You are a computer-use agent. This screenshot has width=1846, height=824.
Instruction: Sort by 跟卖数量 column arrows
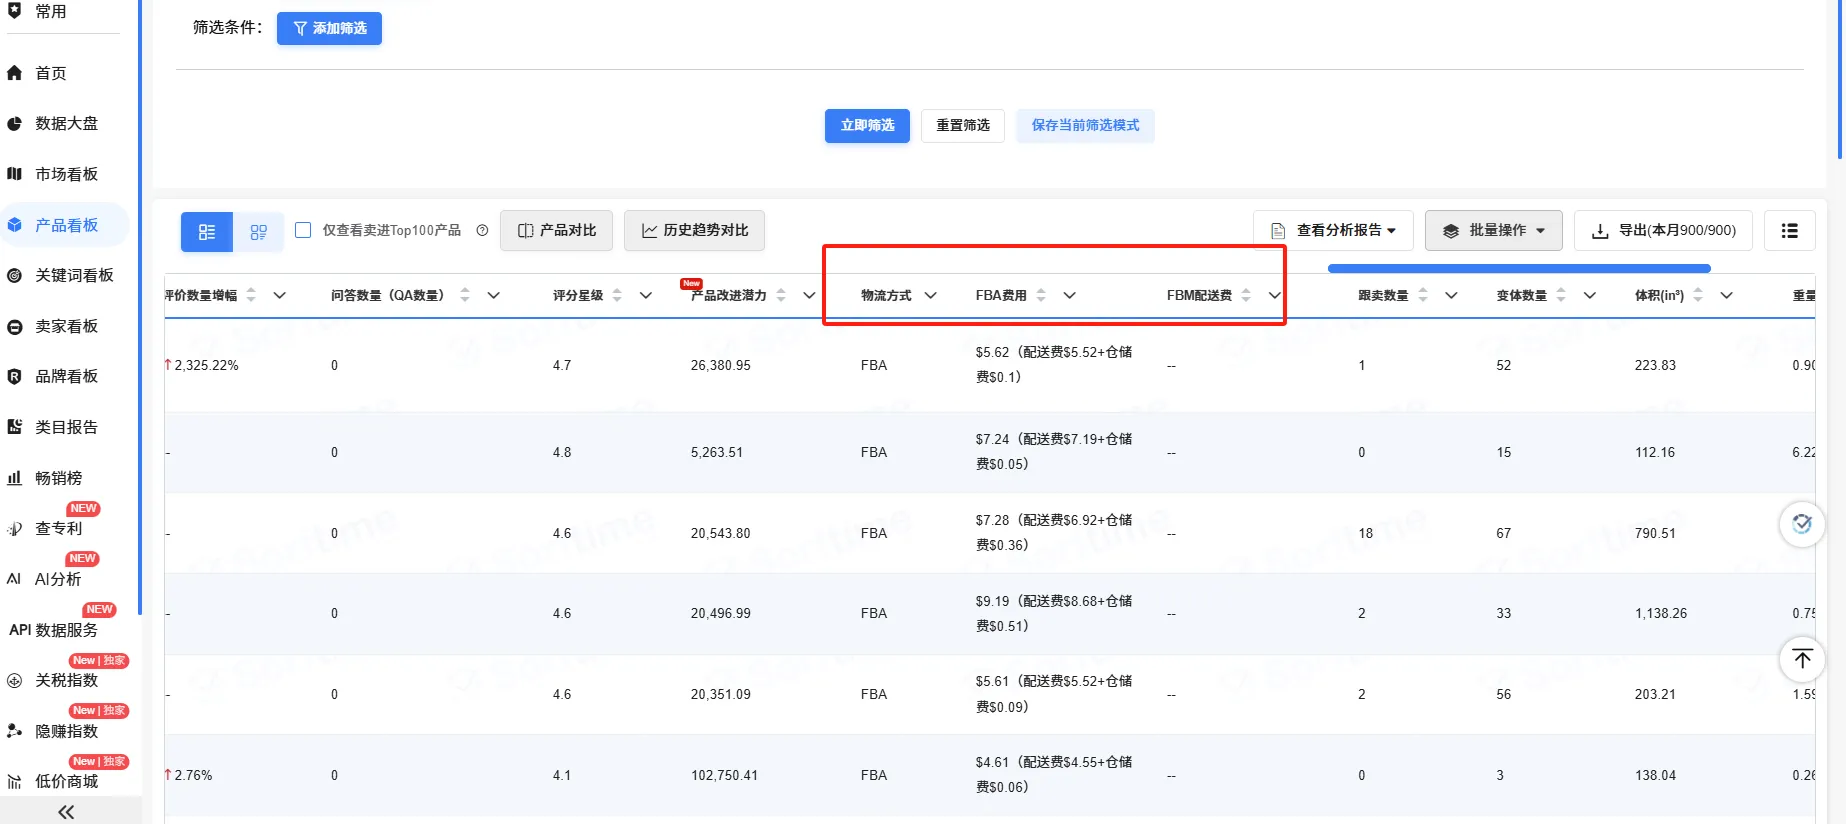tap(1423, 295)
